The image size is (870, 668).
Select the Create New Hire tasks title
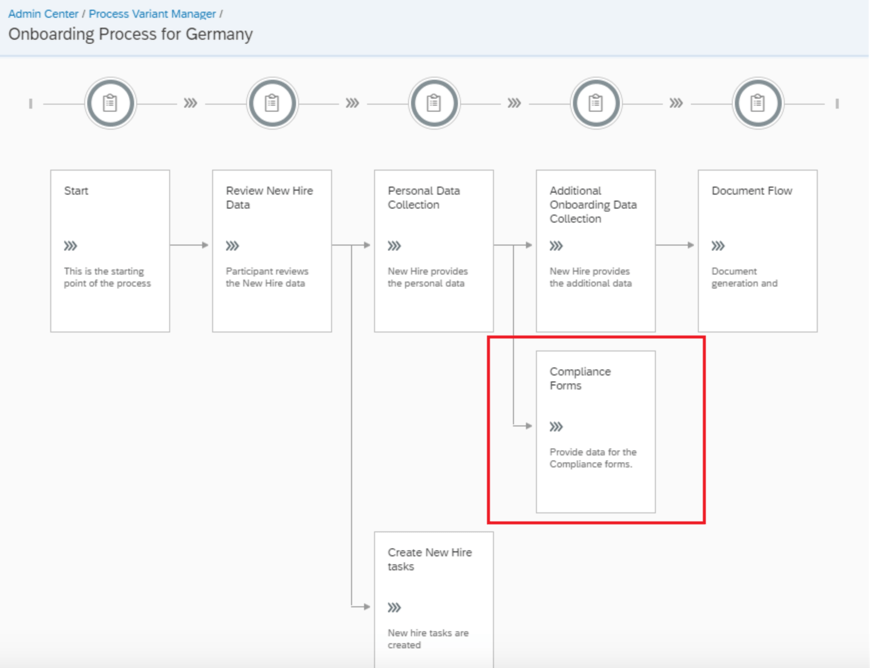[429, 559]
